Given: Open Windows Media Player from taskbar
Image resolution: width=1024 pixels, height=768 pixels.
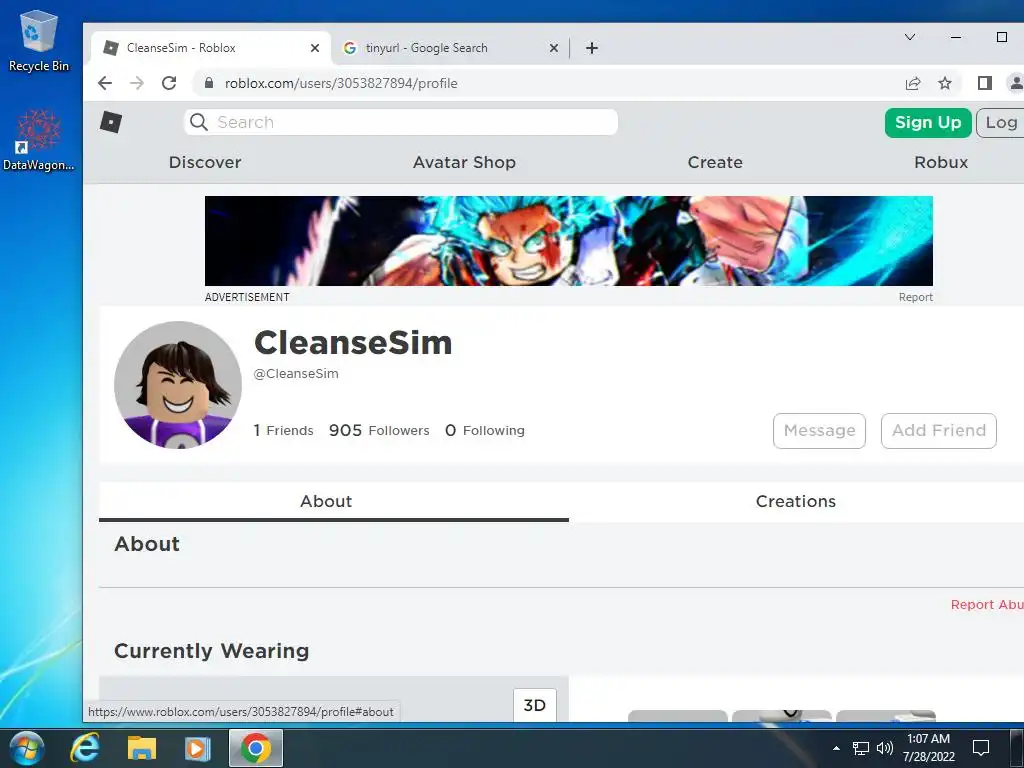Looking at the screenshot, I should 198,748.
